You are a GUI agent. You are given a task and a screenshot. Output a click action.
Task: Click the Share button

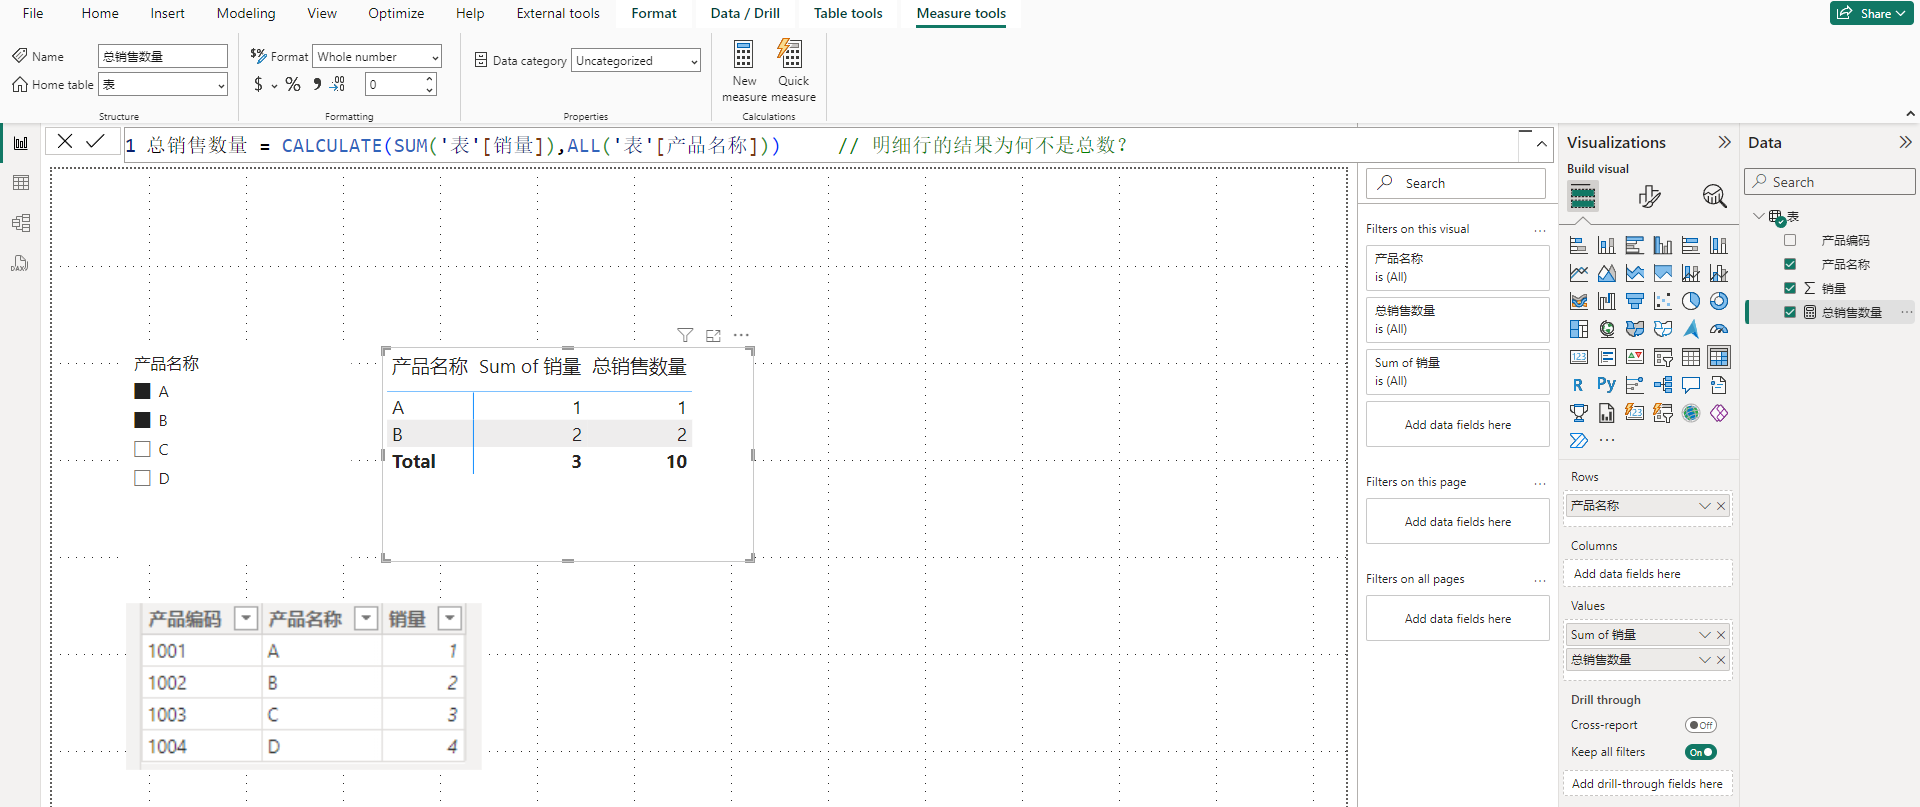coord(1870,13)
